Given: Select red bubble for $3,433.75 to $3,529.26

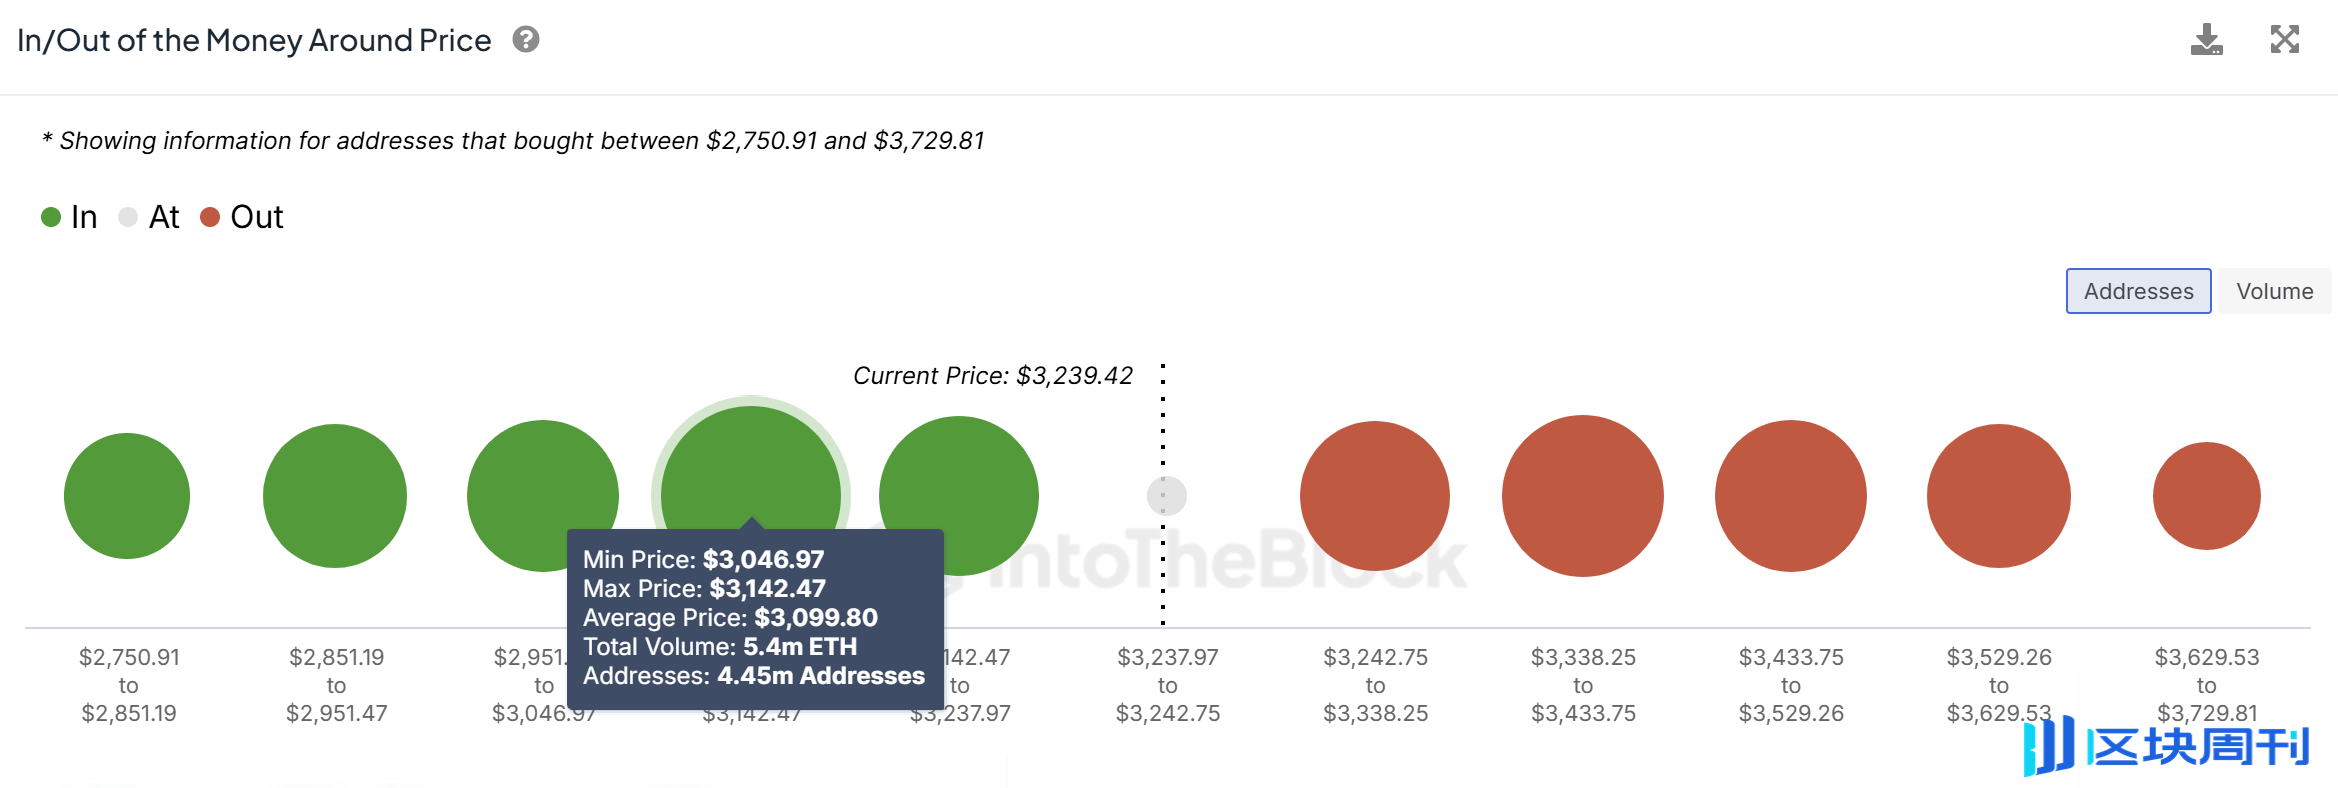Looking at the screenshot, I should point(1791,496).
